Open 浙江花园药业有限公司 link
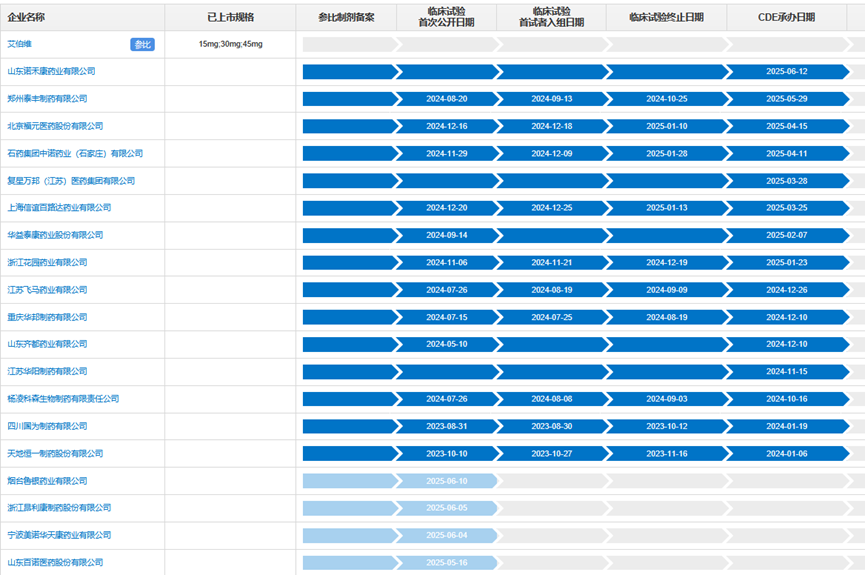This screenshot has height=575, width=865. (x=47, y=263)
